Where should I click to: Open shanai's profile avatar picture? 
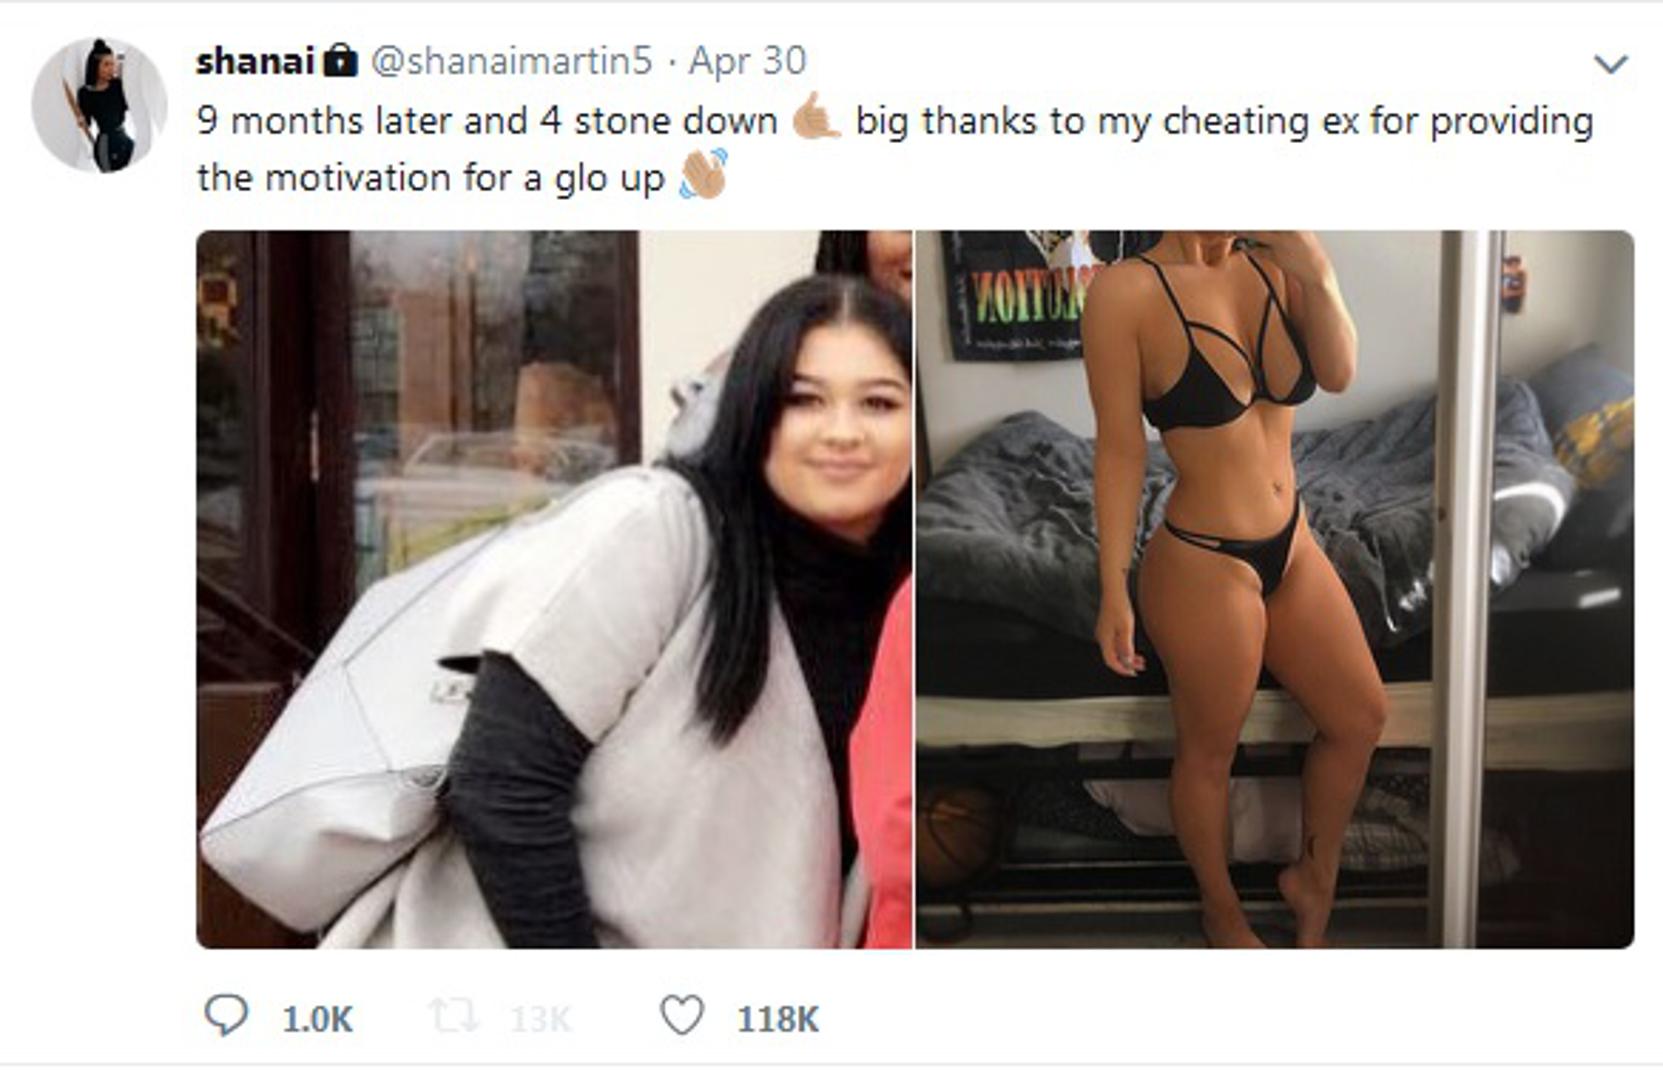[x=99, y=104]
